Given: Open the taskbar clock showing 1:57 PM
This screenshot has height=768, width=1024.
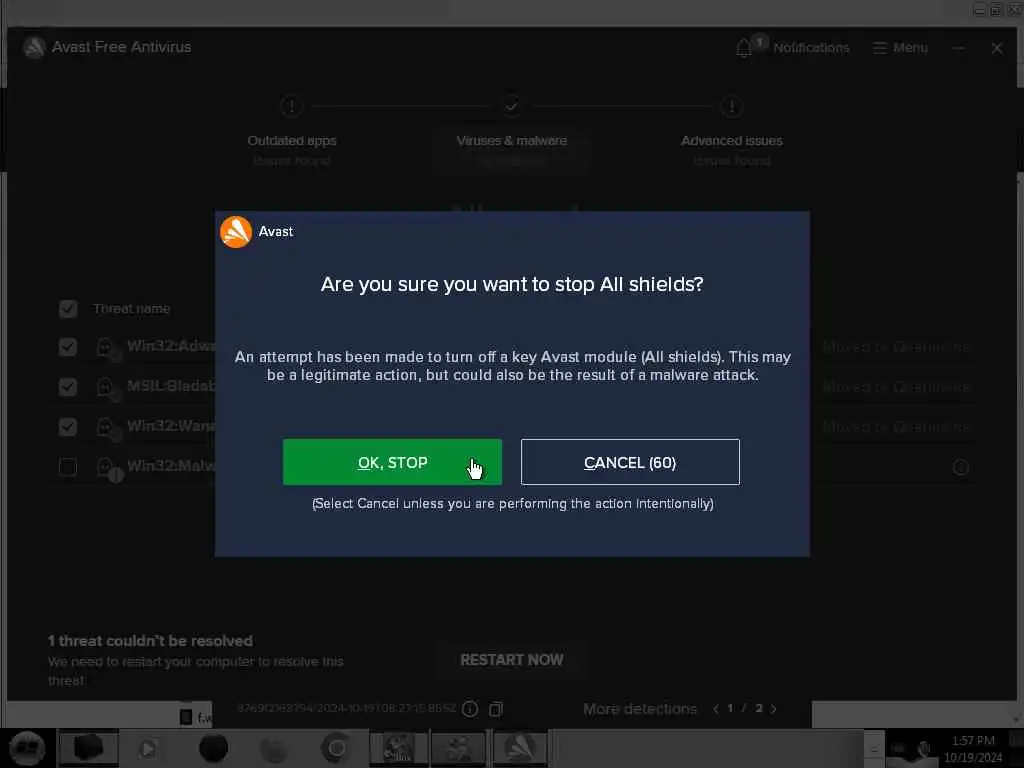Looking at the screenshot, I should (x=973, y=749).
